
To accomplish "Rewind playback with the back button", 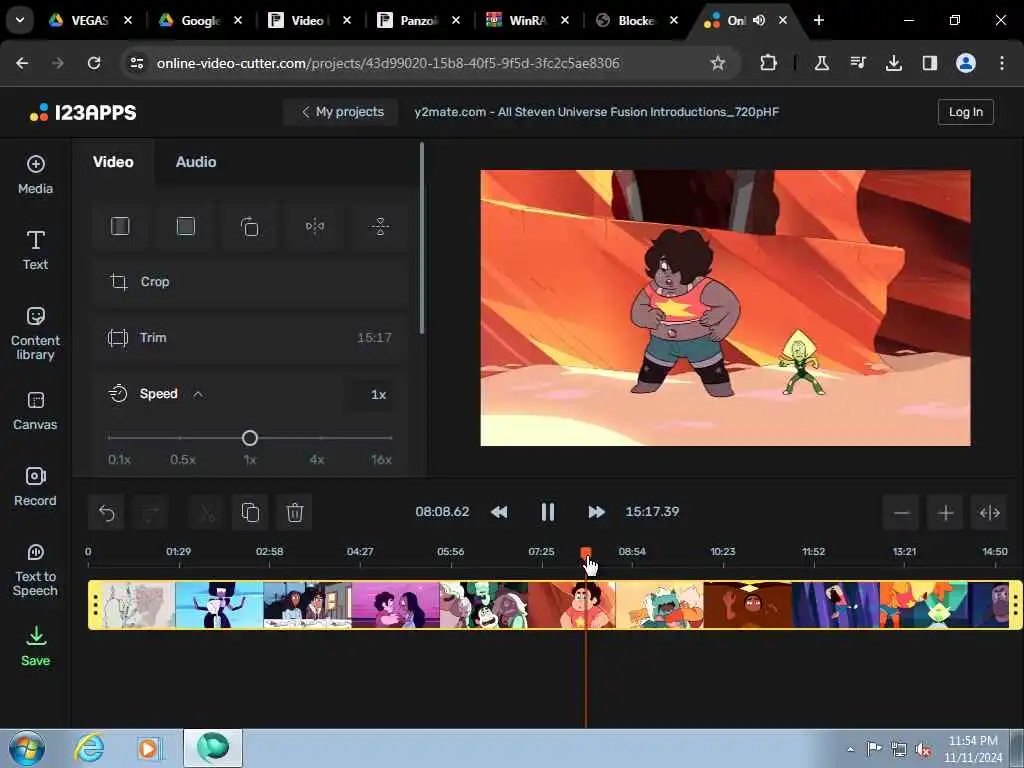I will pos(499,512).
